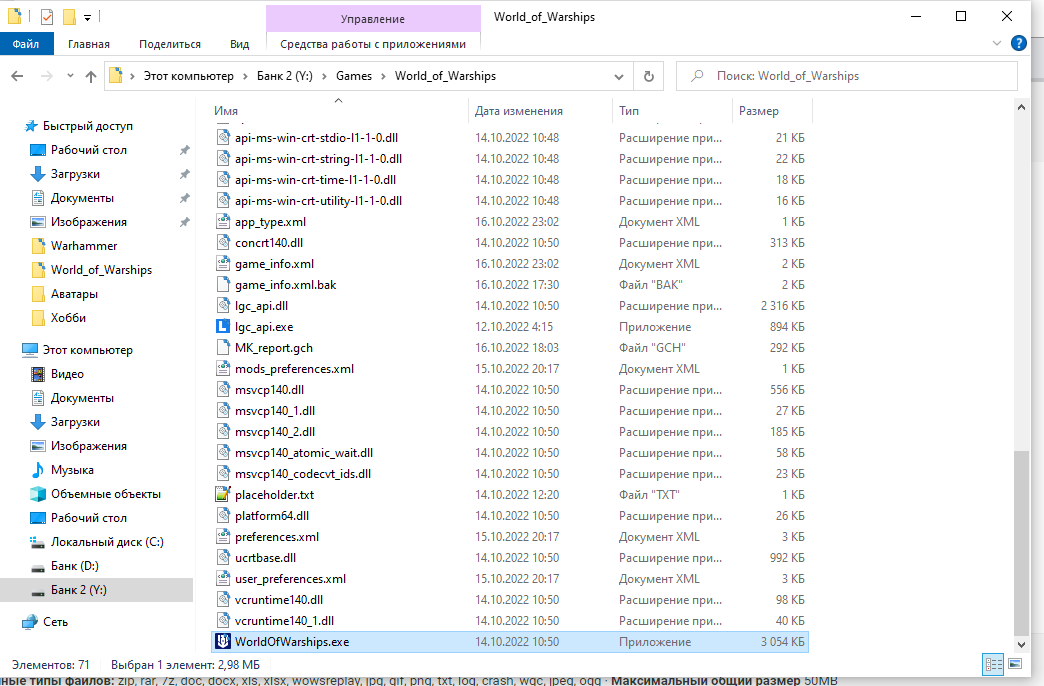Select the mods_preferences.xml file name
This screenshot has width=1044, height=686.
point(294,369)
